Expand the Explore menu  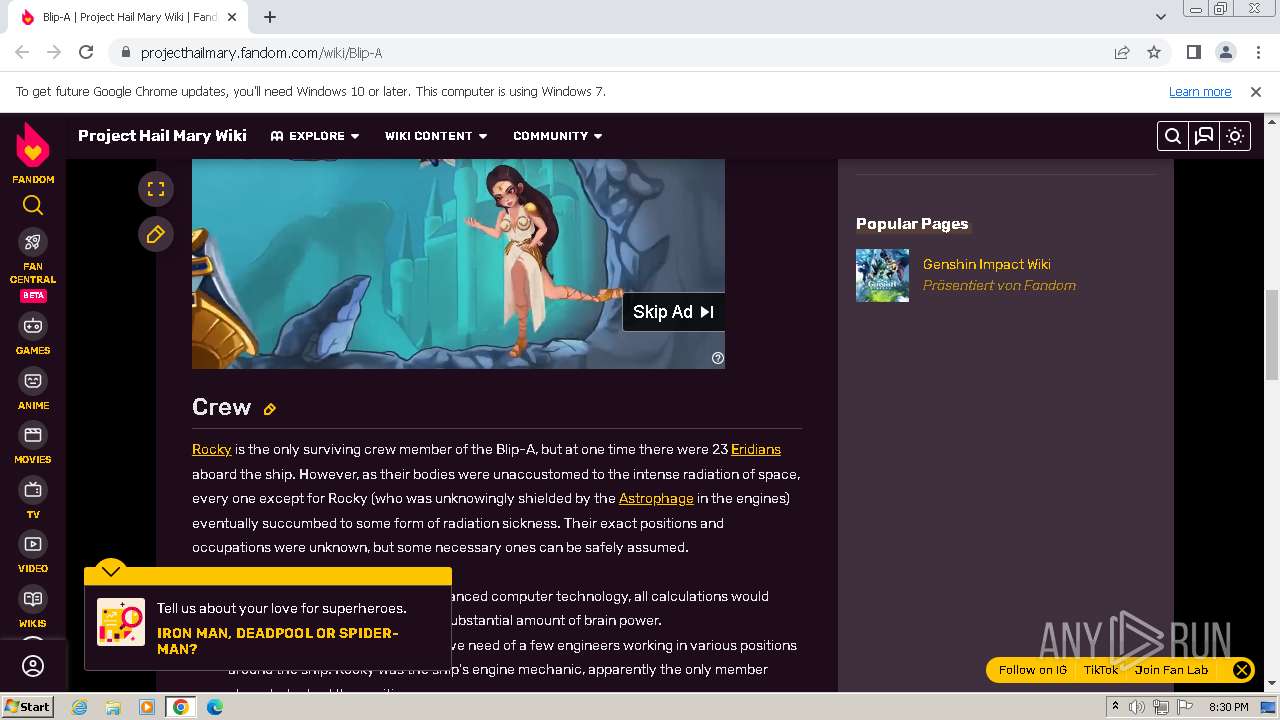[x=314, y=136]
